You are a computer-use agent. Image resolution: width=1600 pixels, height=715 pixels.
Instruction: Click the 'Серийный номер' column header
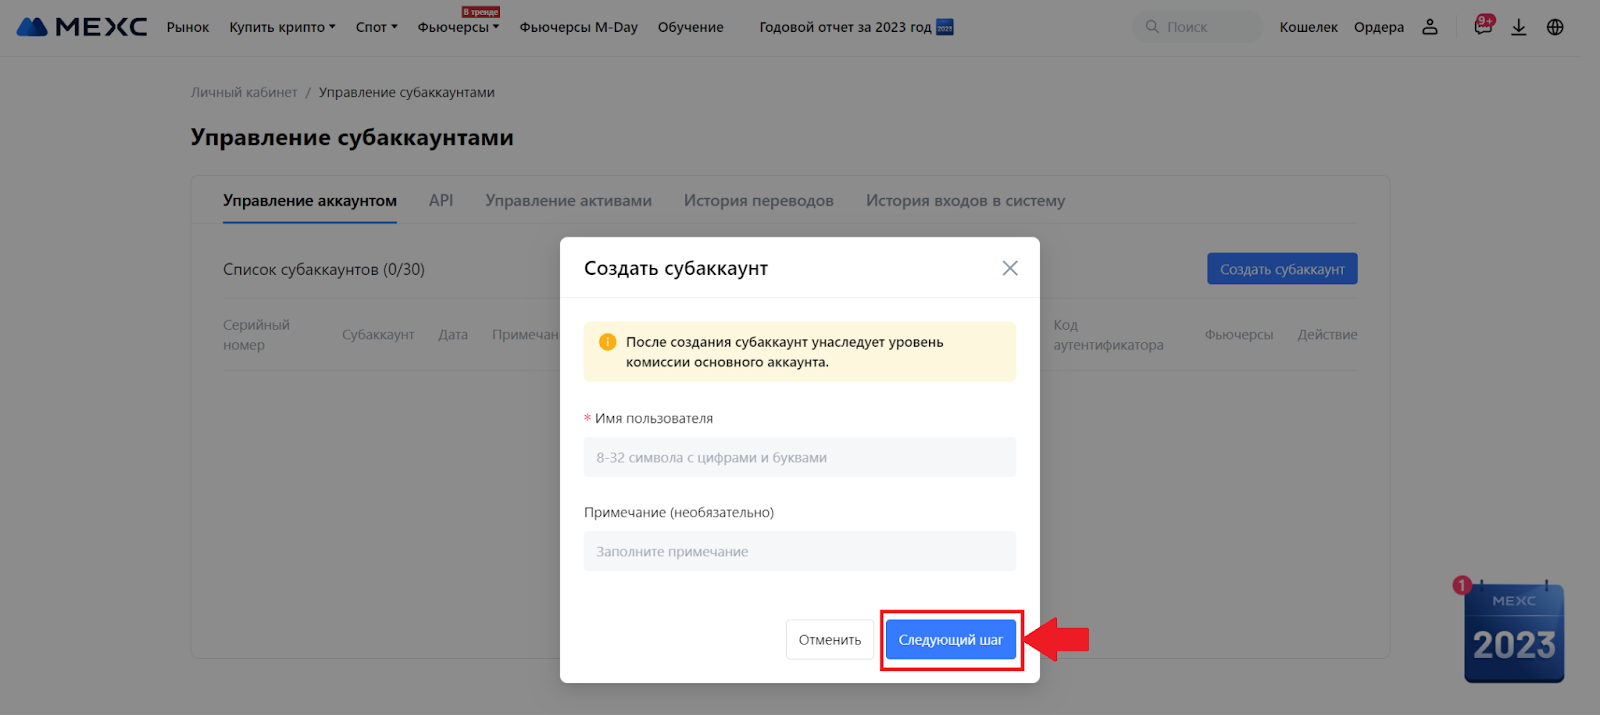[x=256, y=335]
